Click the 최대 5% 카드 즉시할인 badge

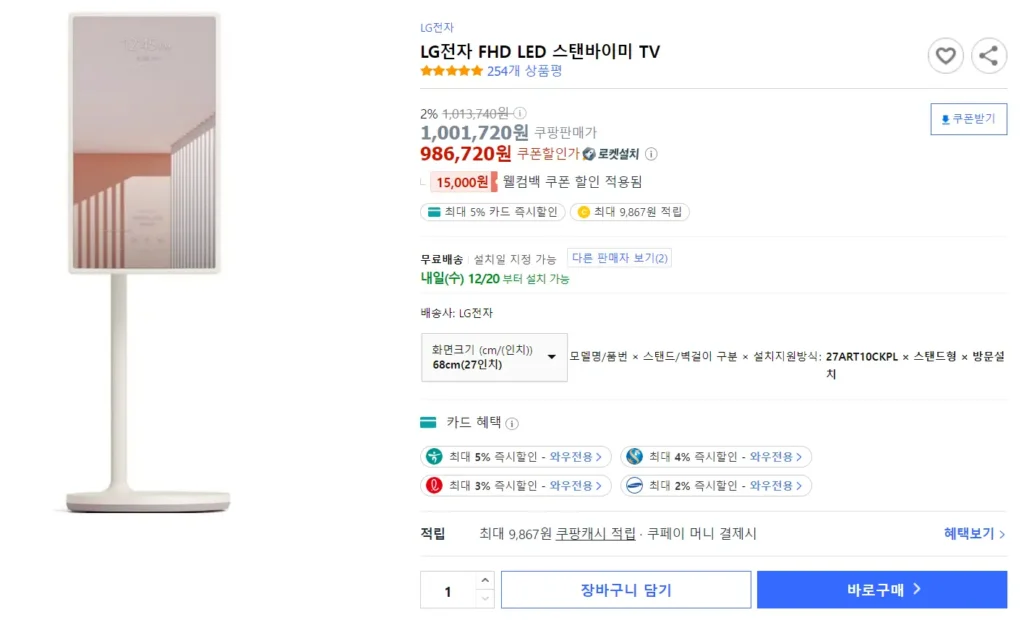pyautogui.click(x=492, y=211)
